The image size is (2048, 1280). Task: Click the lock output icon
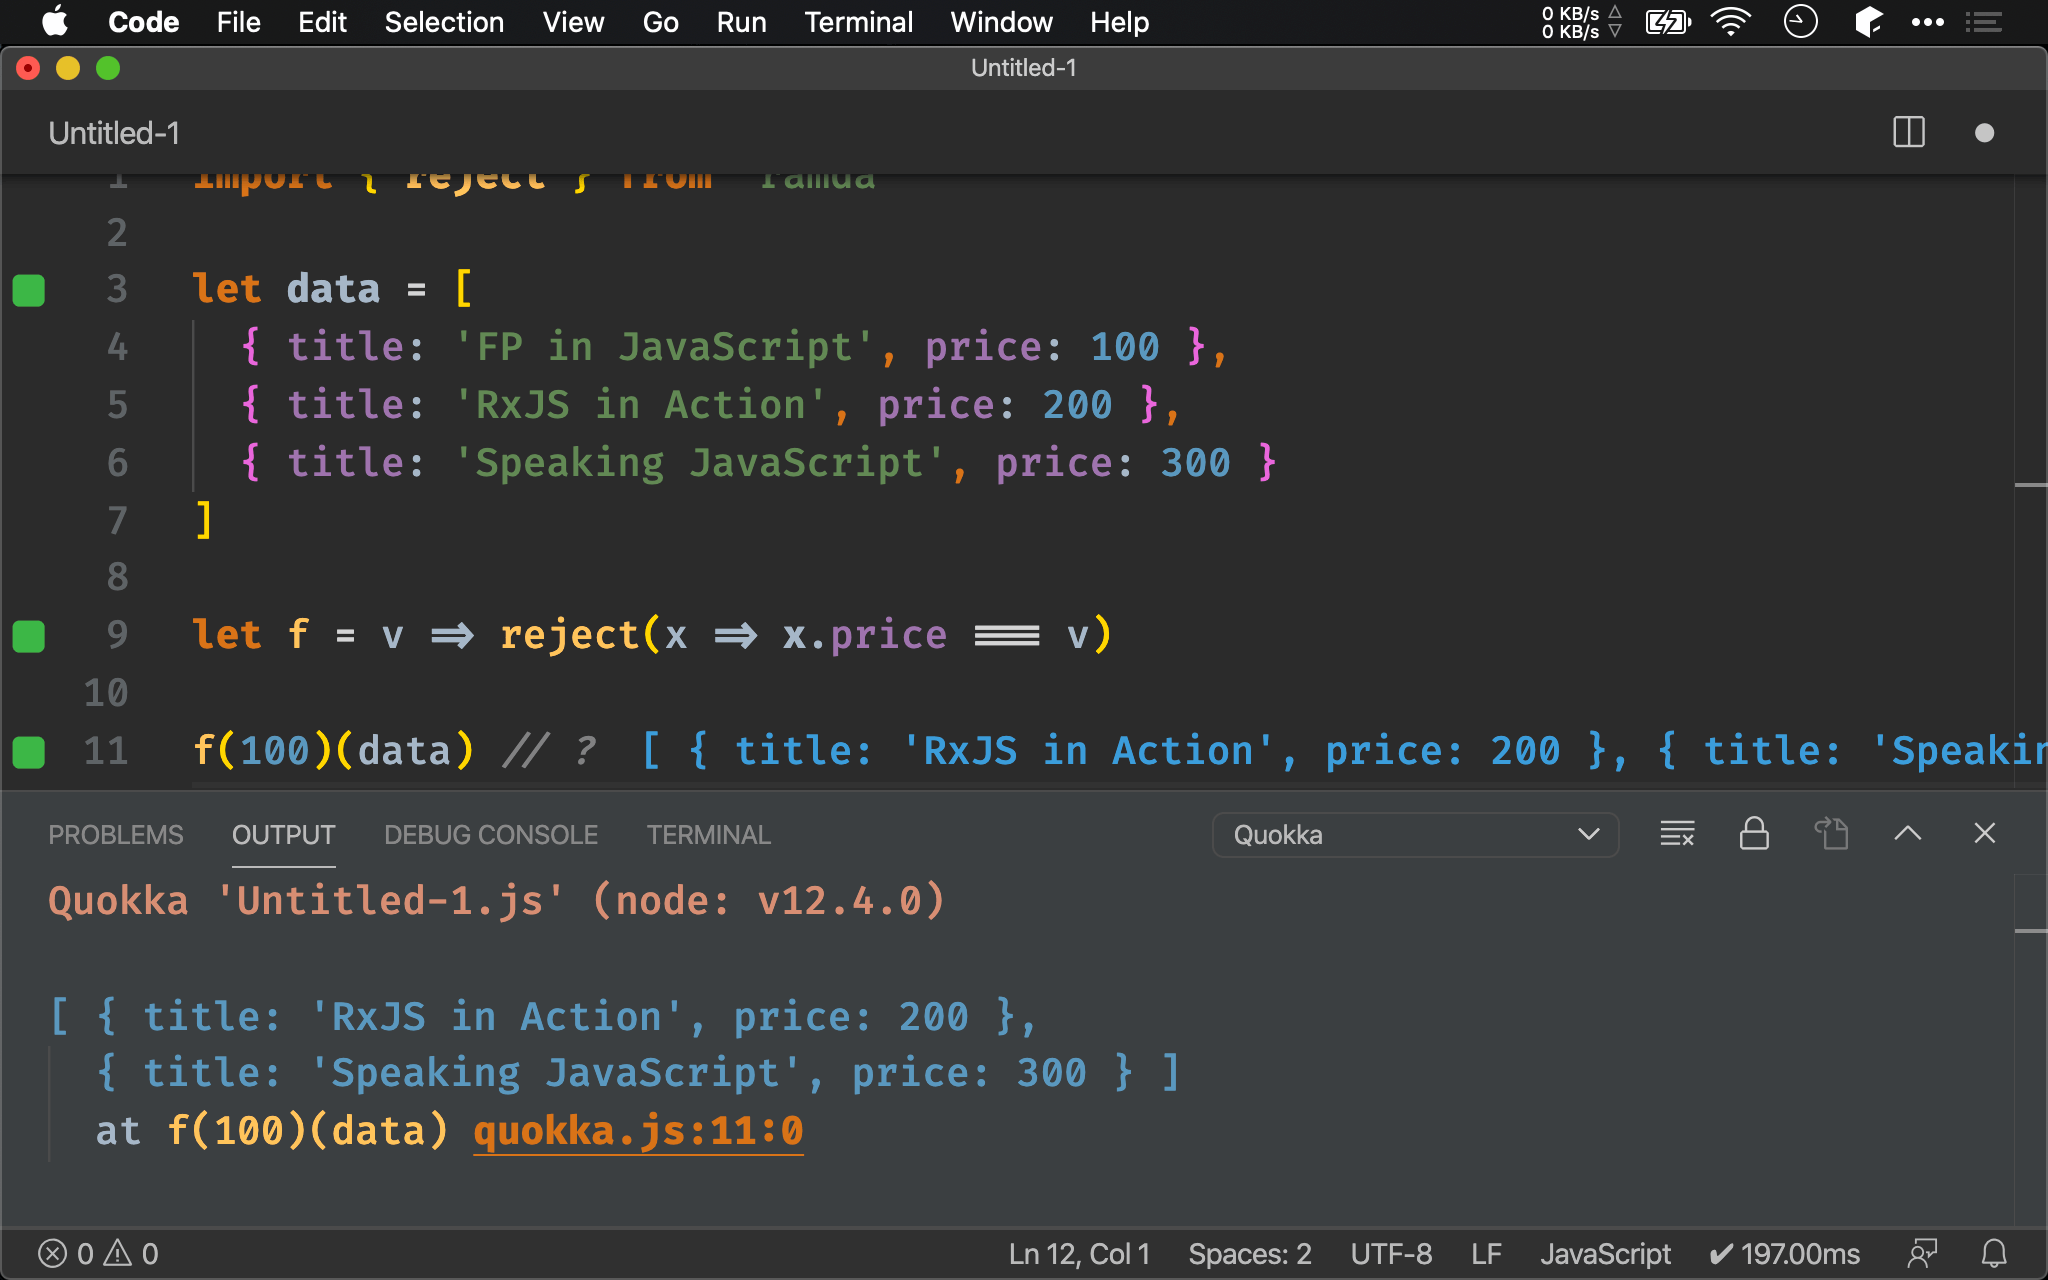1752,833
